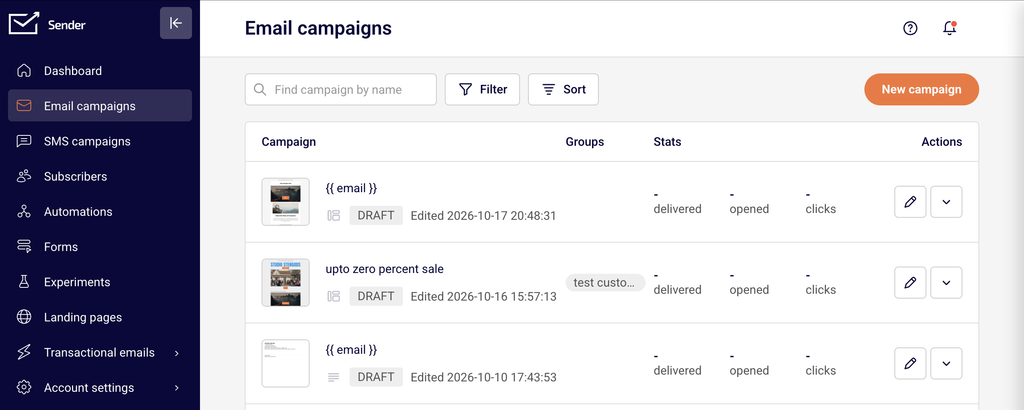Focus the Find campaign by name field
Screen dimensions: 1024x410
pyautogui.click(x=341, y=89)
